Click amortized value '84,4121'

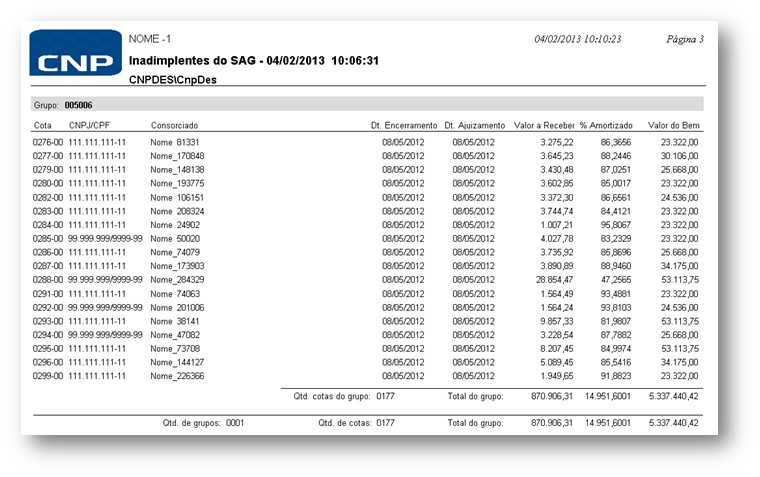616,211
